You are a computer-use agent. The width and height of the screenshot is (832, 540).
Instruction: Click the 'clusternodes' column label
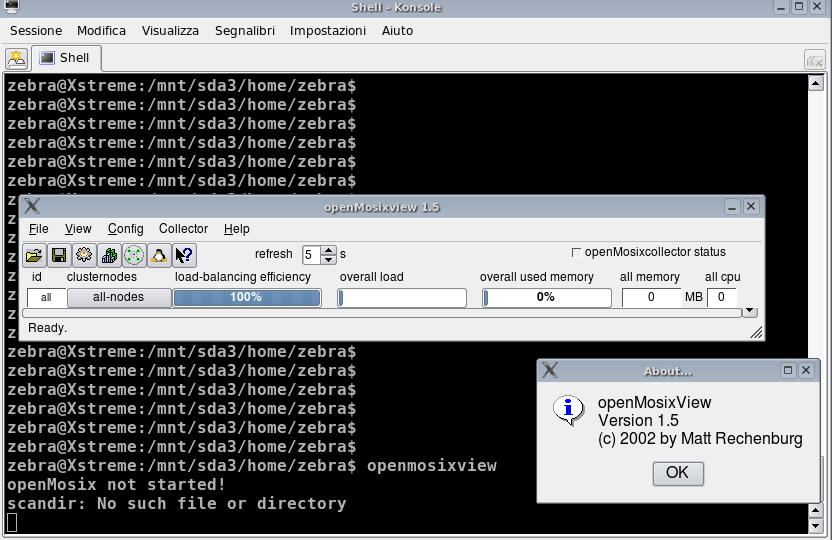click(x=102, y=277)
